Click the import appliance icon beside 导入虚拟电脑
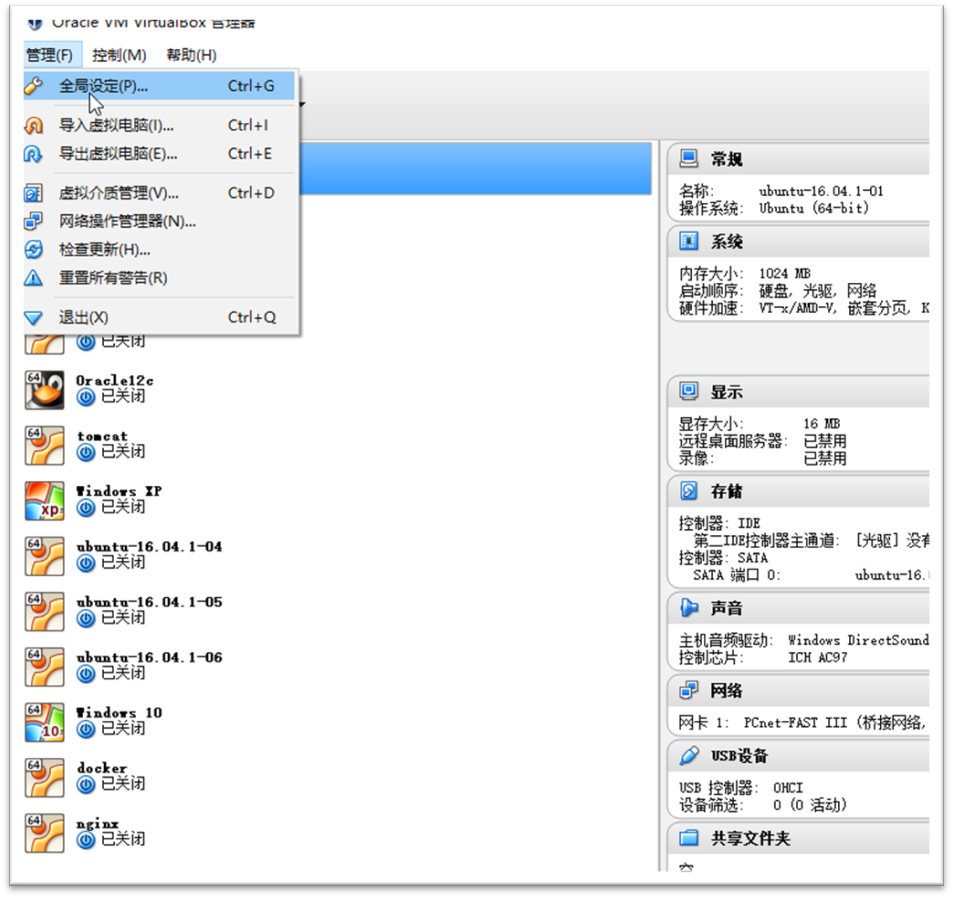The height and width of the screenshot is (898, 954). [x=33, y=125]
